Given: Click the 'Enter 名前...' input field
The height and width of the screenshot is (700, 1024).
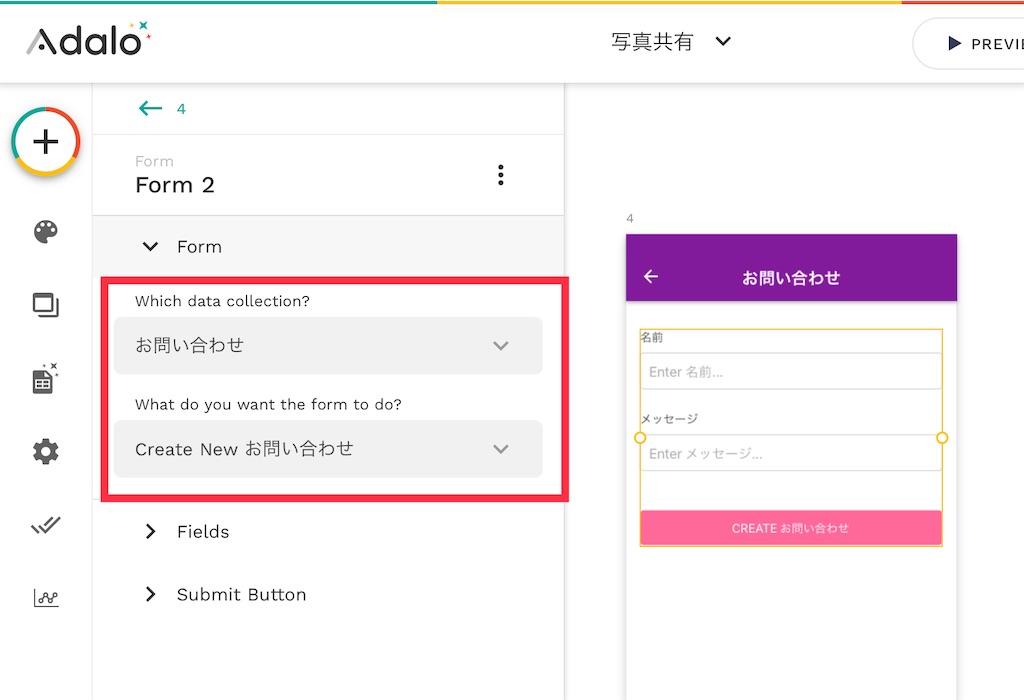Looking at the screenshot, I should point(791,372).
